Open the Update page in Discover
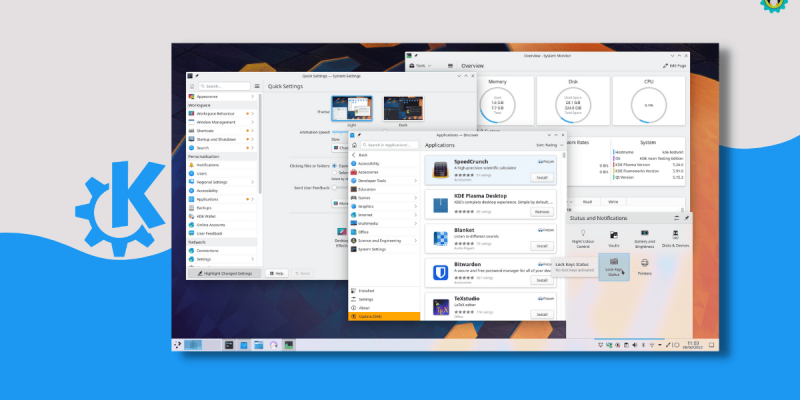 (x=384, y=316)
